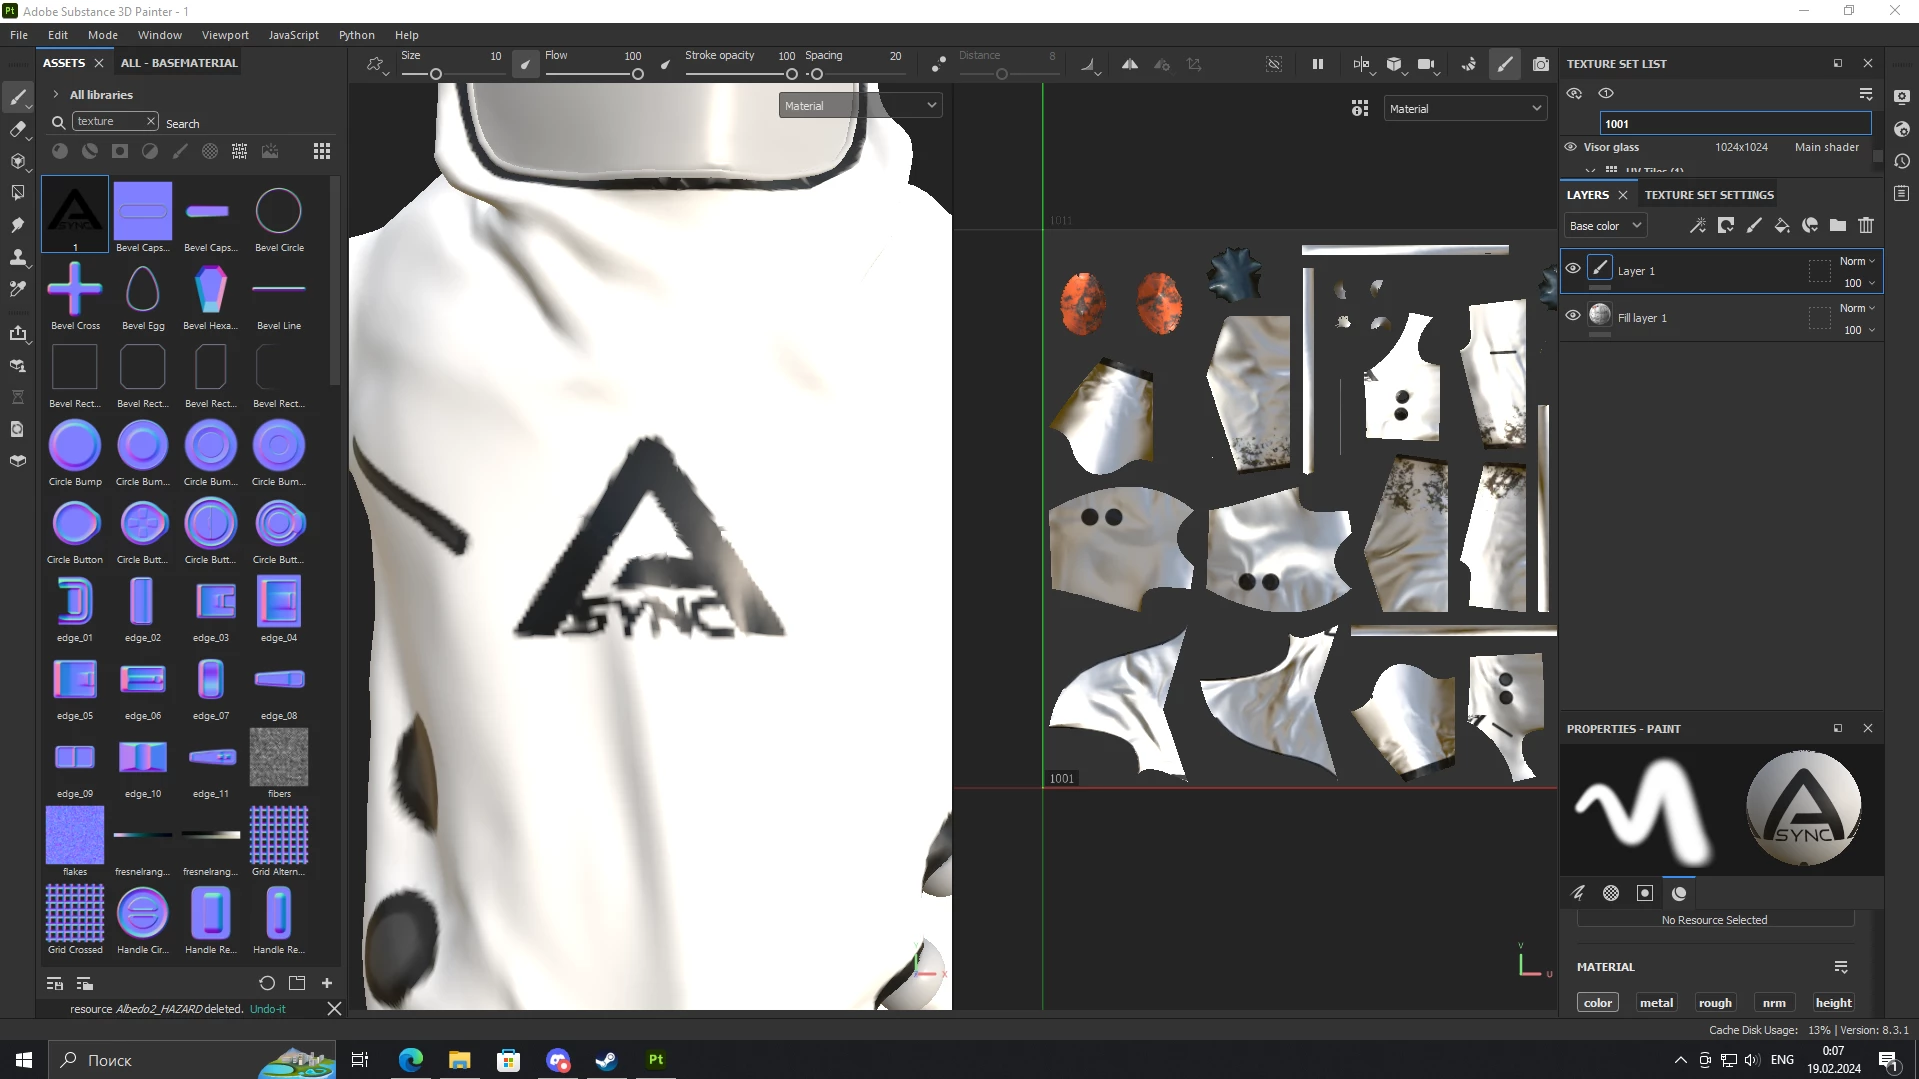The height and width of the screenshot is (1079, 1919).
Task: Switch assets to grid view
Action: click(x=322, y=151)
